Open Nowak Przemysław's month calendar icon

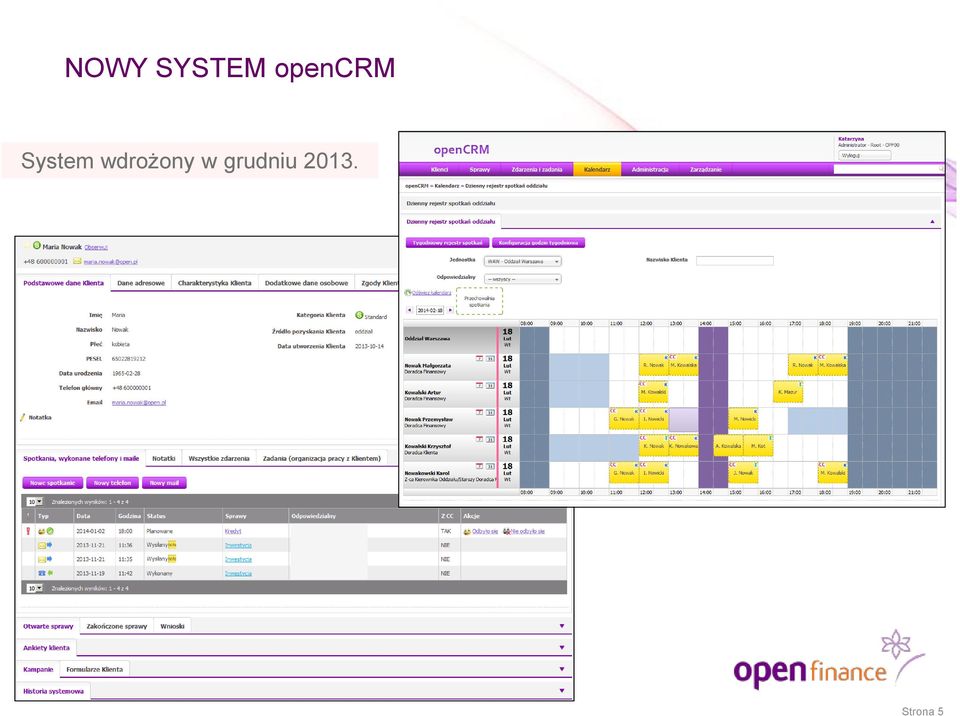[490, 412]
